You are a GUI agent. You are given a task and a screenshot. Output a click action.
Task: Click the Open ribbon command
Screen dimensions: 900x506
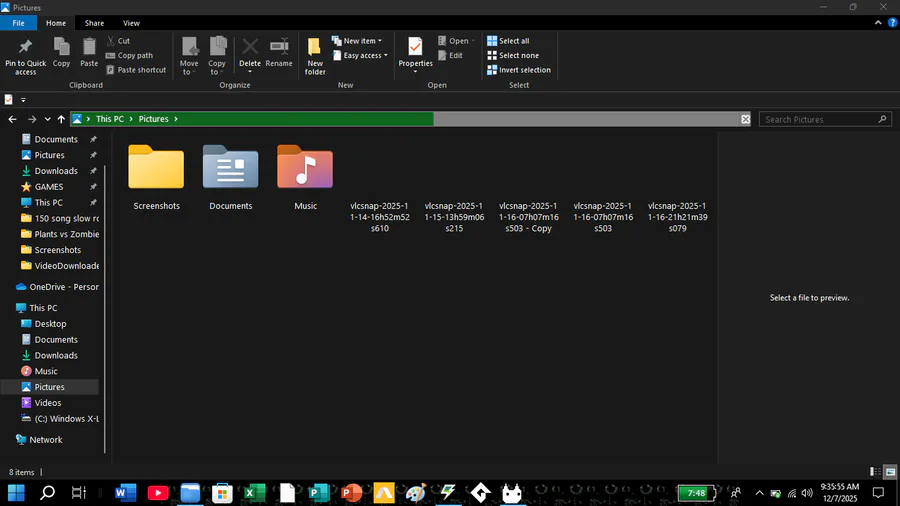(456, 41)
